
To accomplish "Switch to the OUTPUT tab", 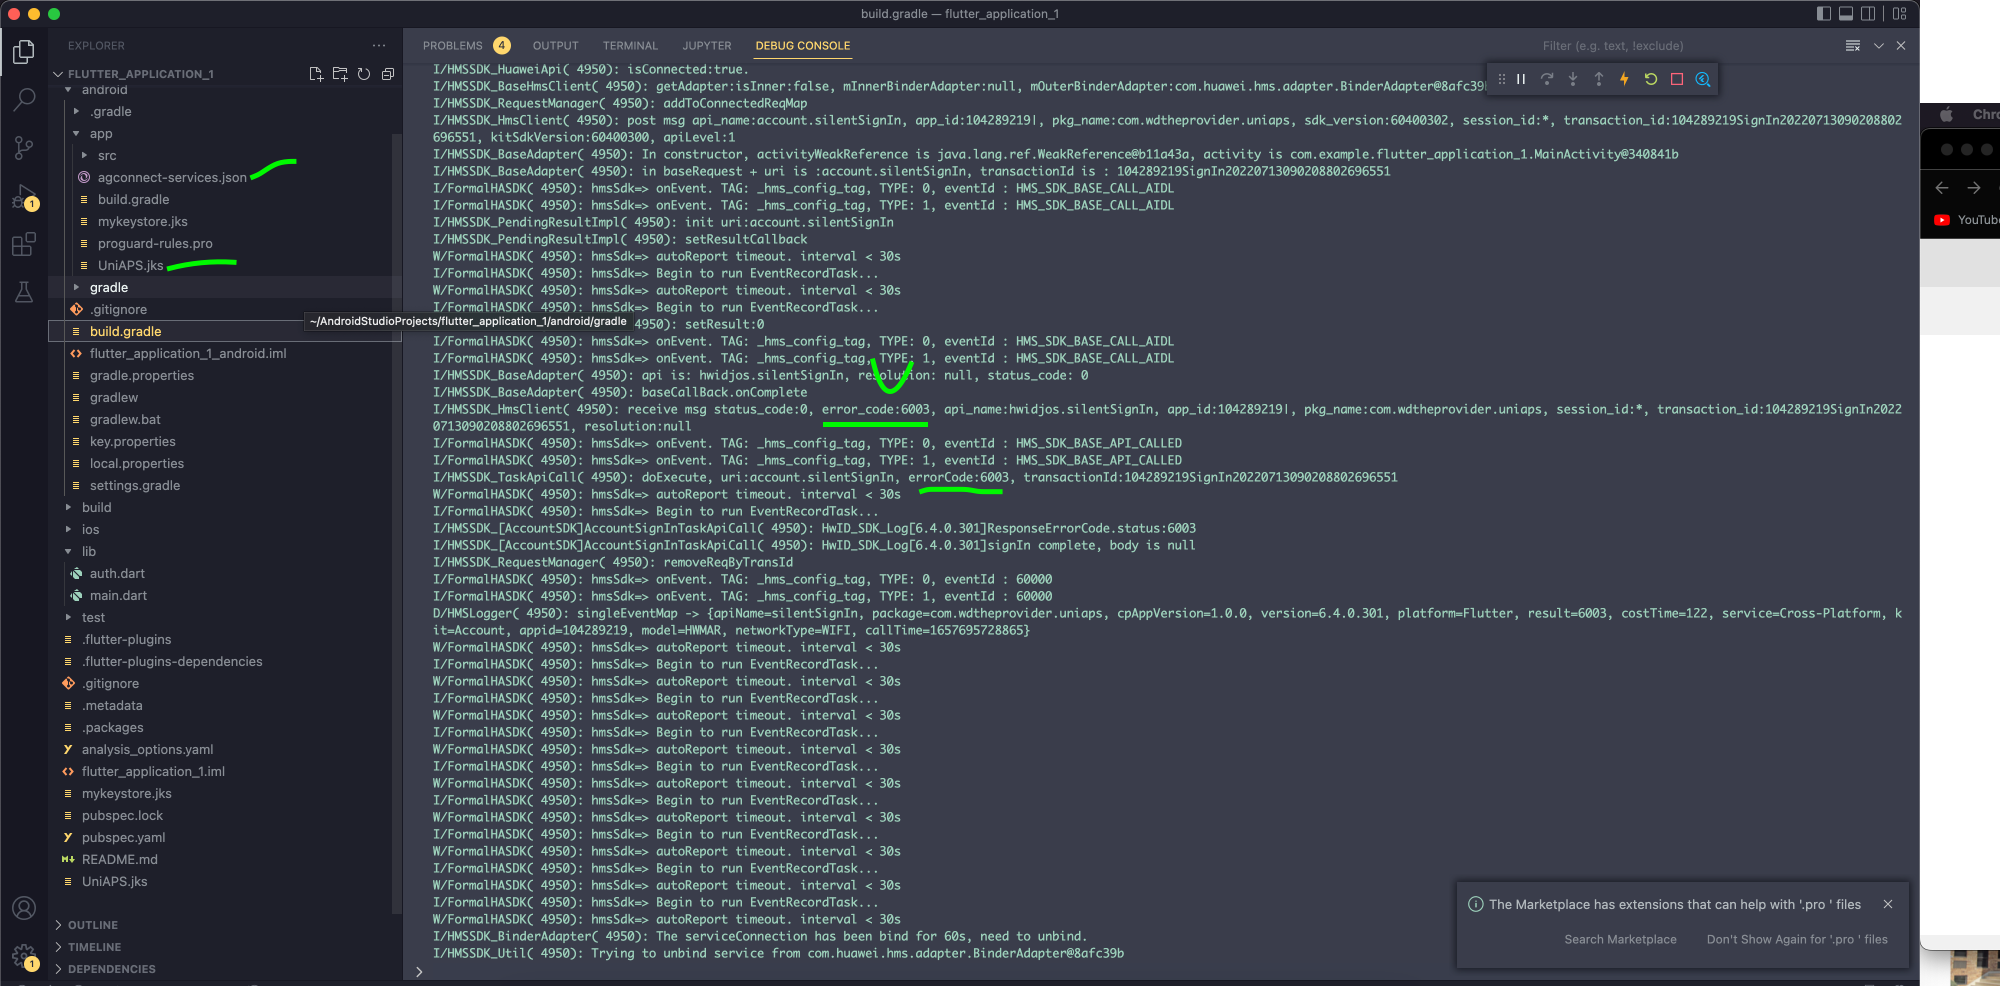I will [555, 46].
